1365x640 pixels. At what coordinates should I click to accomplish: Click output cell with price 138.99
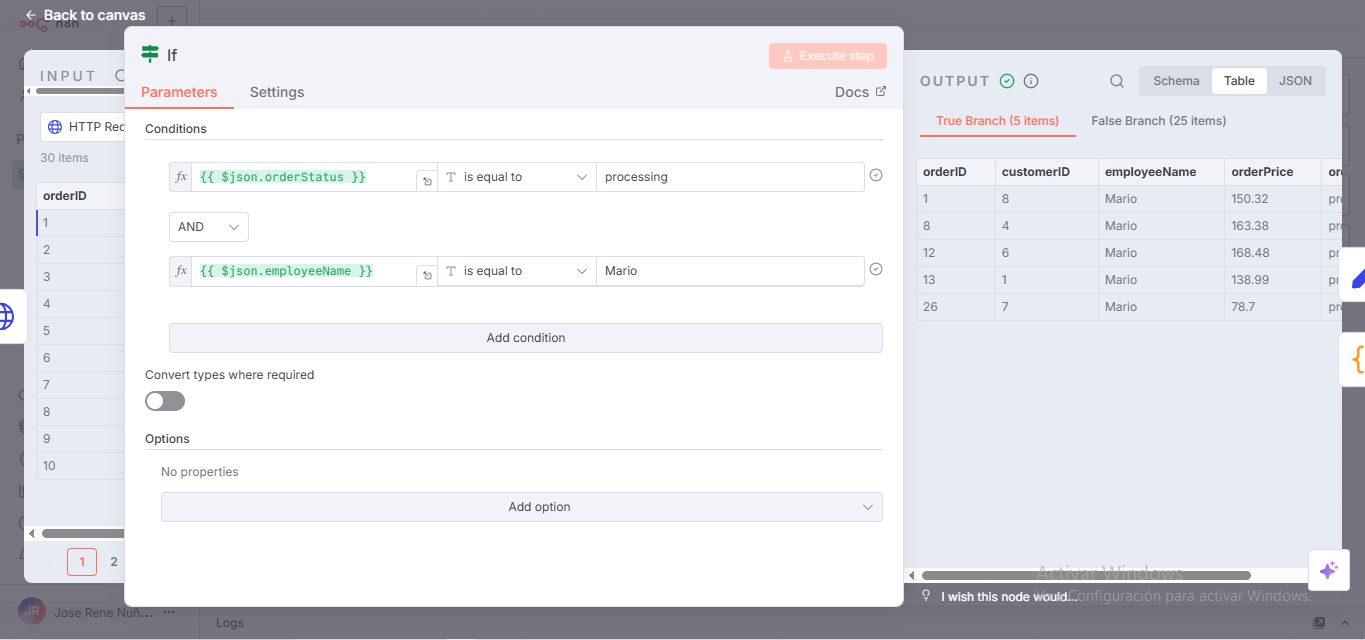pyautogui.click(x=1273, y=280)
